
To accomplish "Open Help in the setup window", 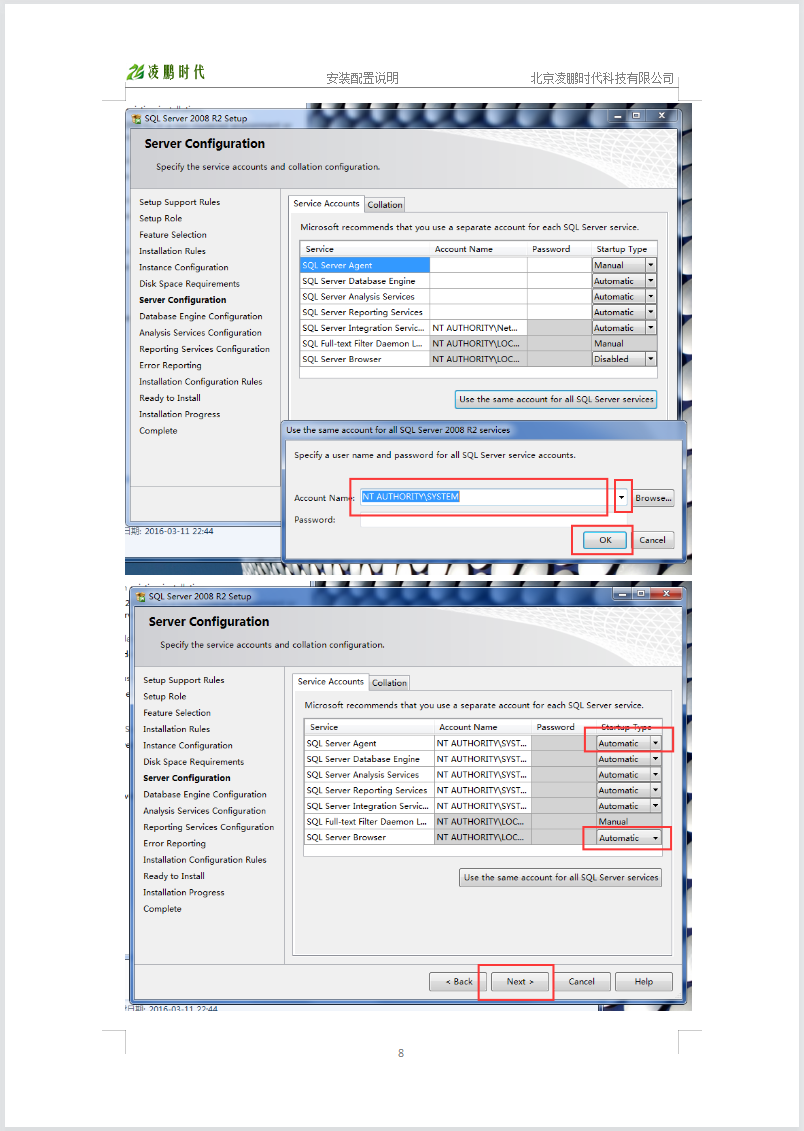I will [x=644, y=982].
